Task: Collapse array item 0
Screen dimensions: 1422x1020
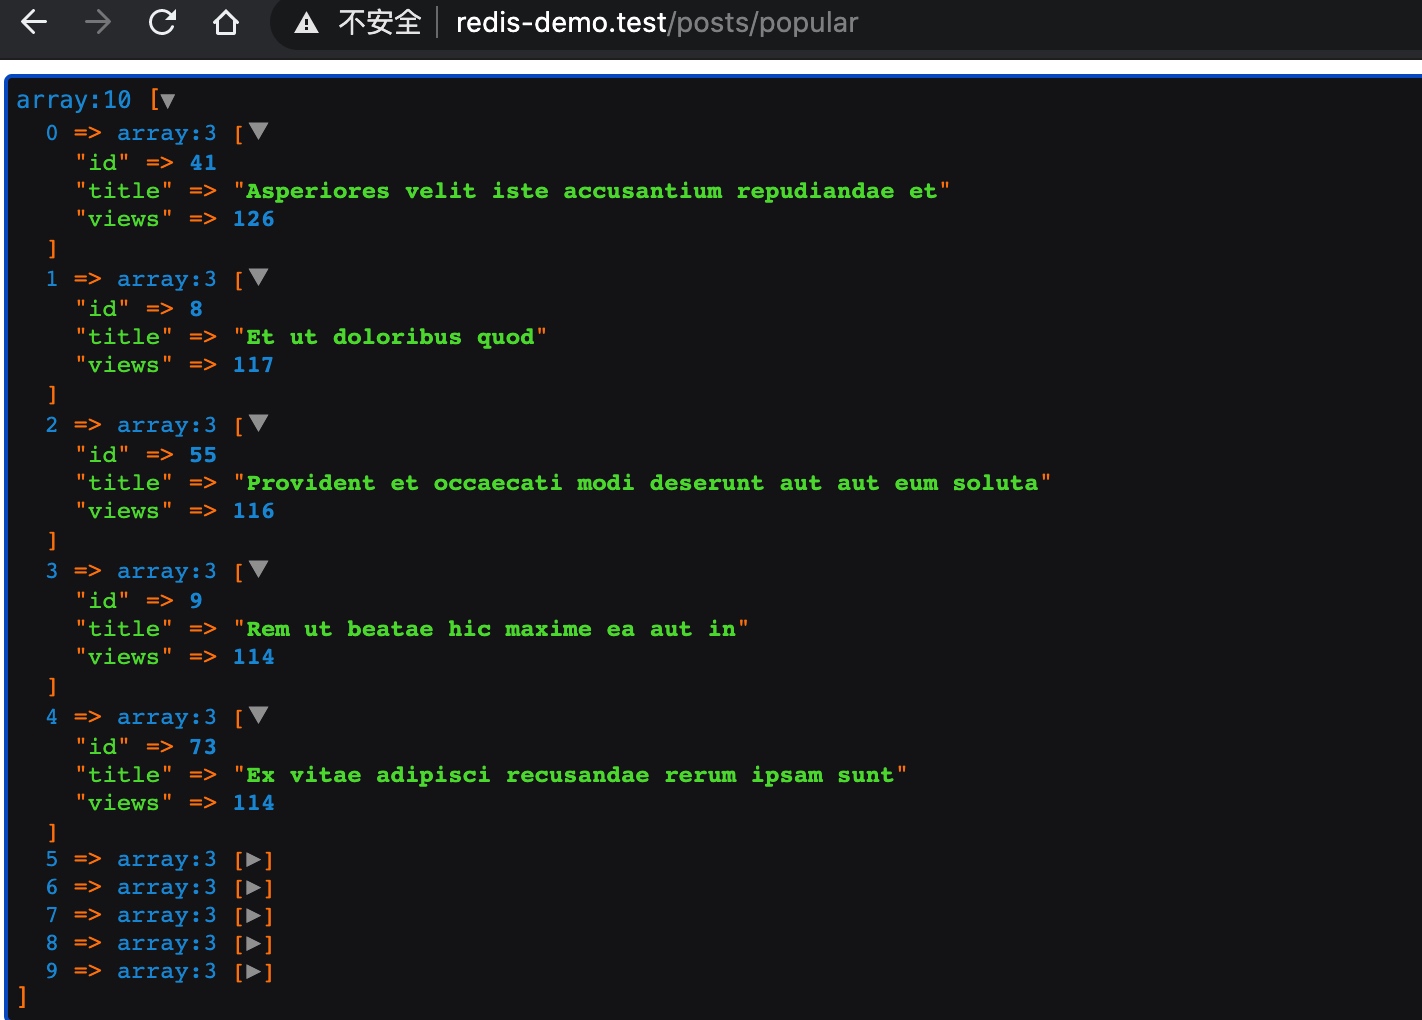Action: tap(259, 131)
